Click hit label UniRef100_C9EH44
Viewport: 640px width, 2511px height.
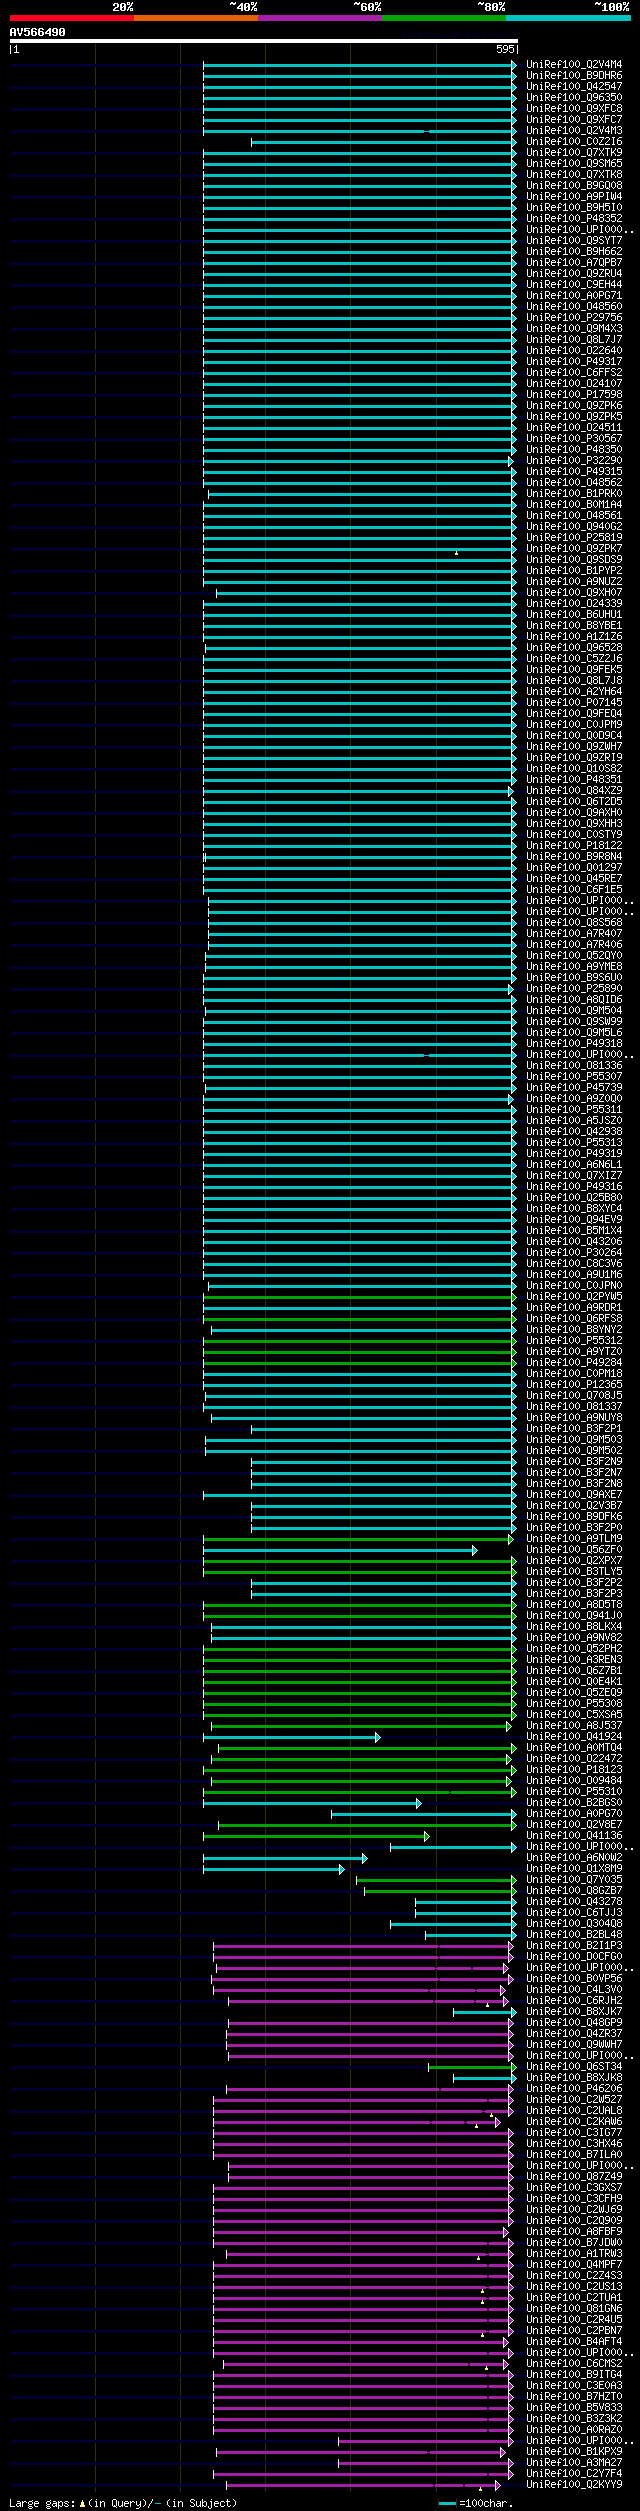coord(574,285)
